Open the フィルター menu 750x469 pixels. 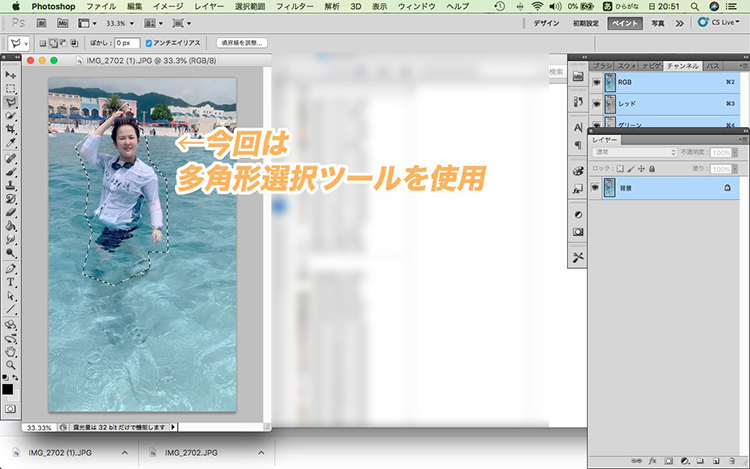295,6
